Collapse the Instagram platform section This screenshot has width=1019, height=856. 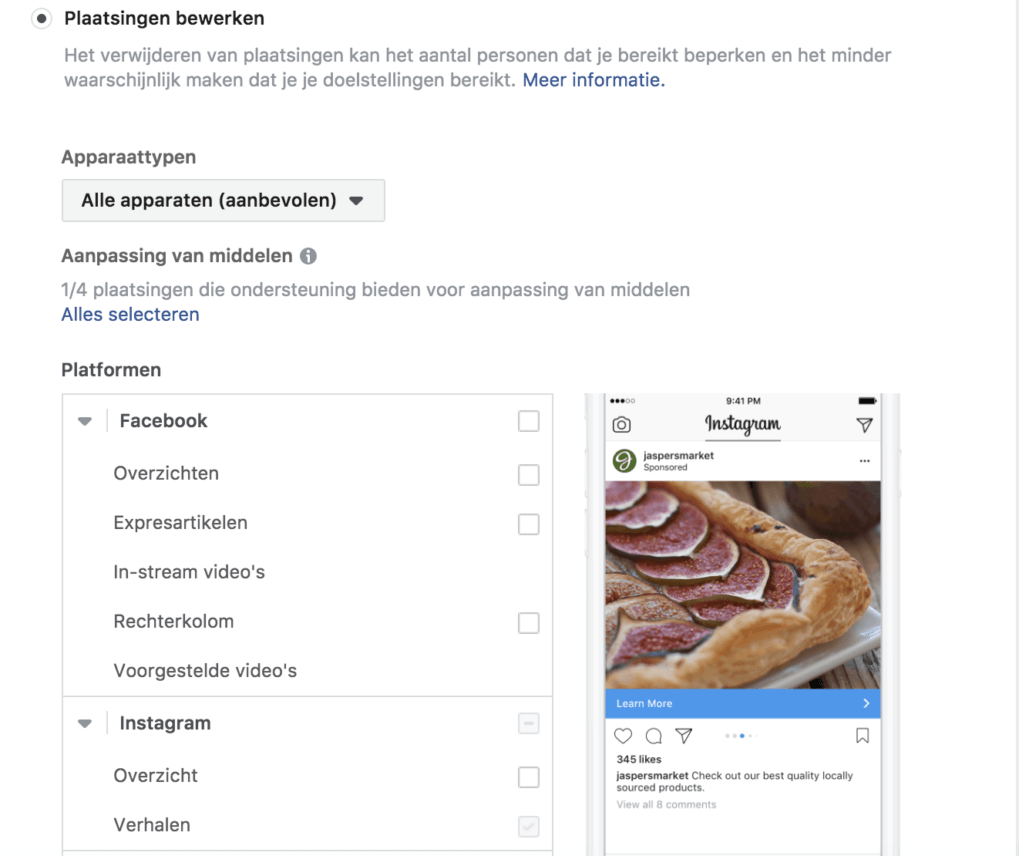tap(85, 724)
